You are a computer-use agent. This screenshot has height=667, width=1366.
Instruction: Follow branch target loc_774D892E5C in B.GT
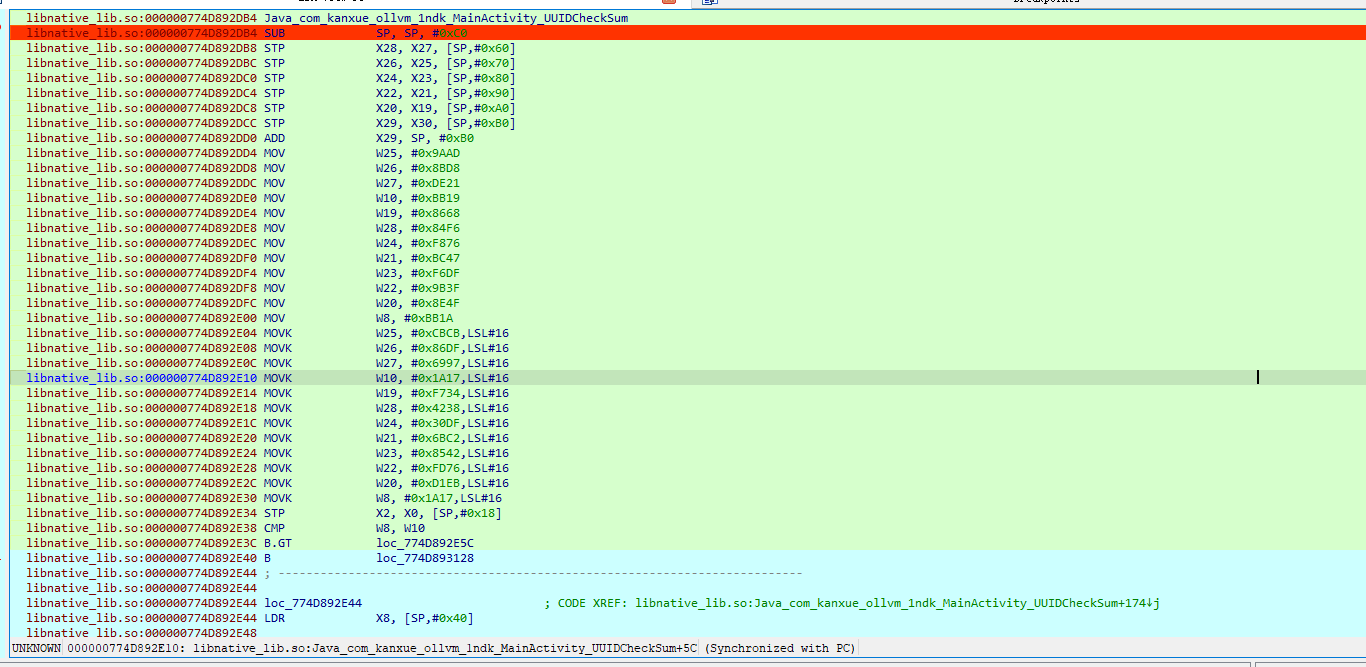click(x=425, y=543)
